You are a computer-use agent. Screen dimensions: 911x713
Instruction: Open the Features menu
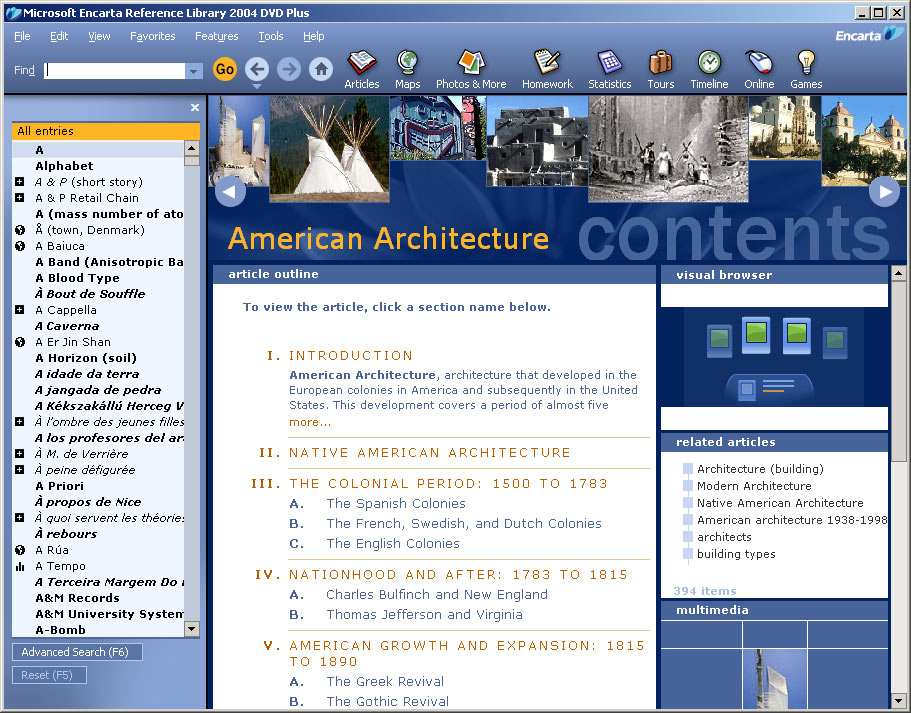click(217, 36)
